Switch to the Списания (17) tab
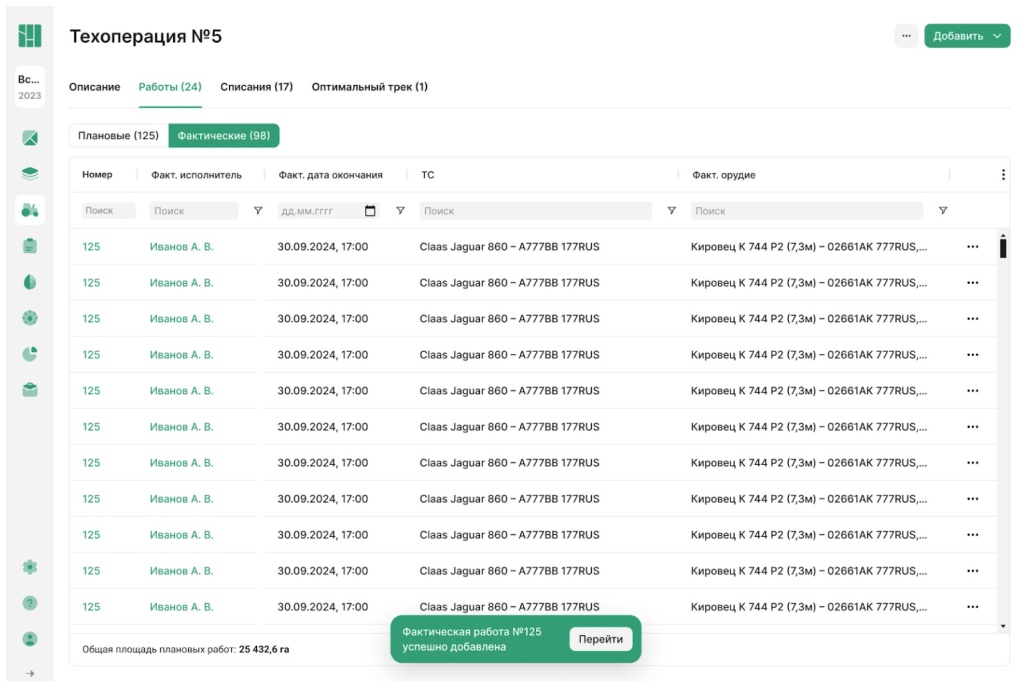The width and height of the screenshot is (1024, 686). click(256, 87)
